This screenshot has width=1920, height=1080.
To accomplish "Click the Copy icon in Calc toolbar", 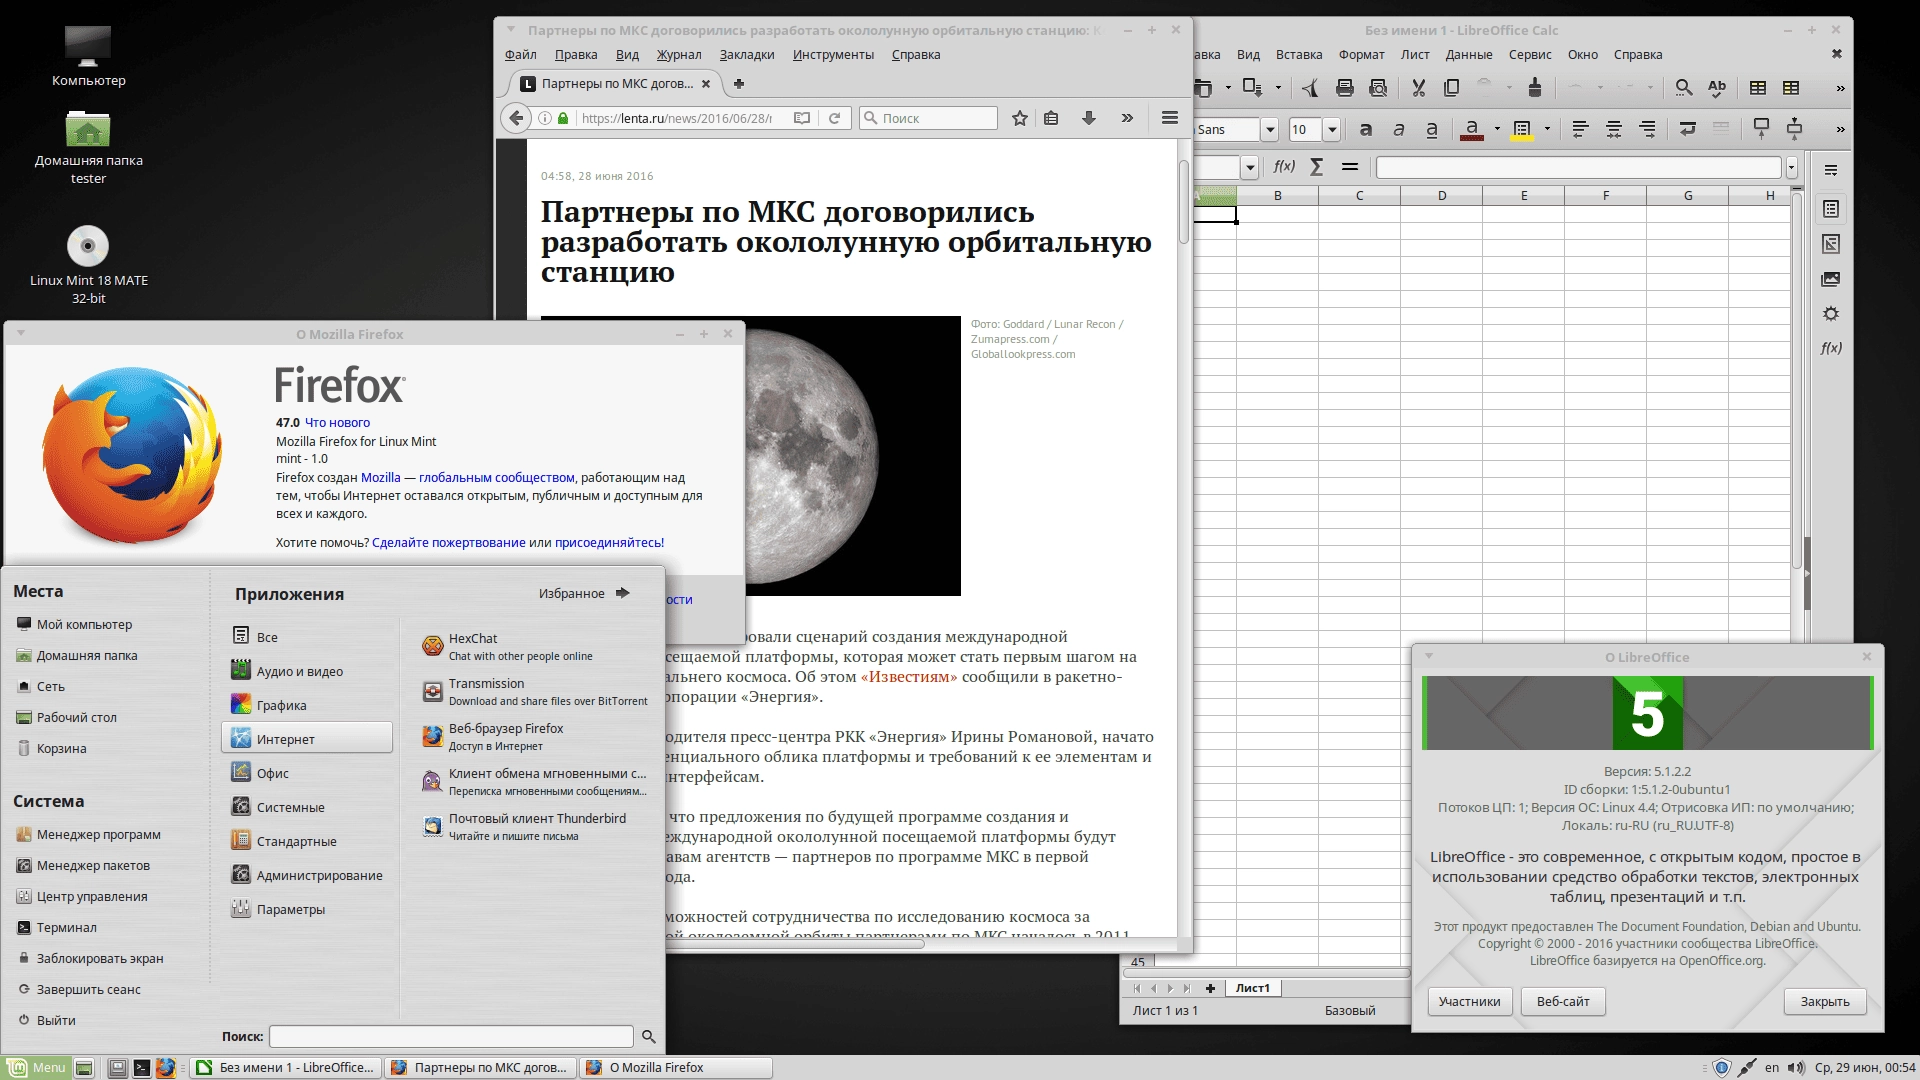I will (1451, 88).
